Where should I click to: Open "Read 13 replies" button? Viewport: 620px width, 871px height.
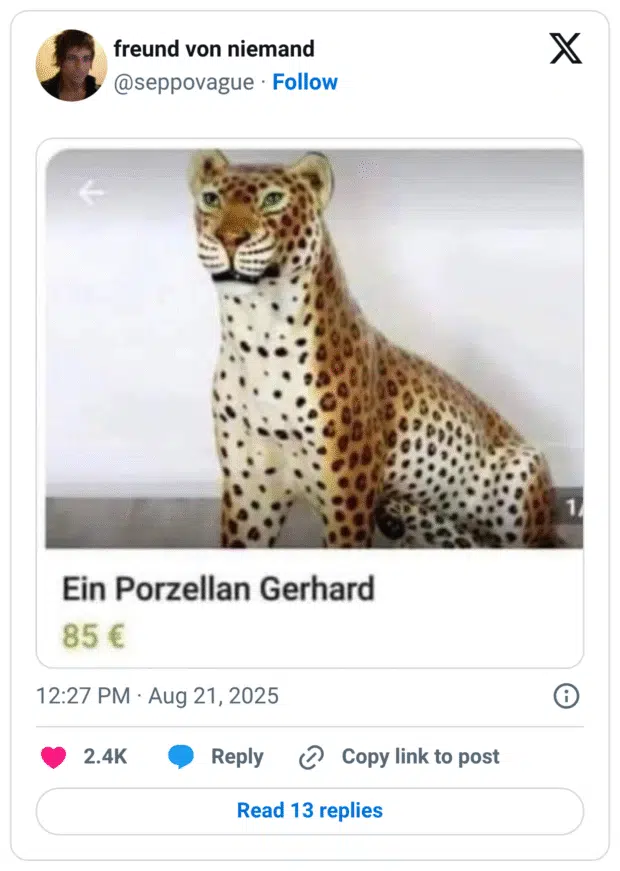[x=310, y=810]
